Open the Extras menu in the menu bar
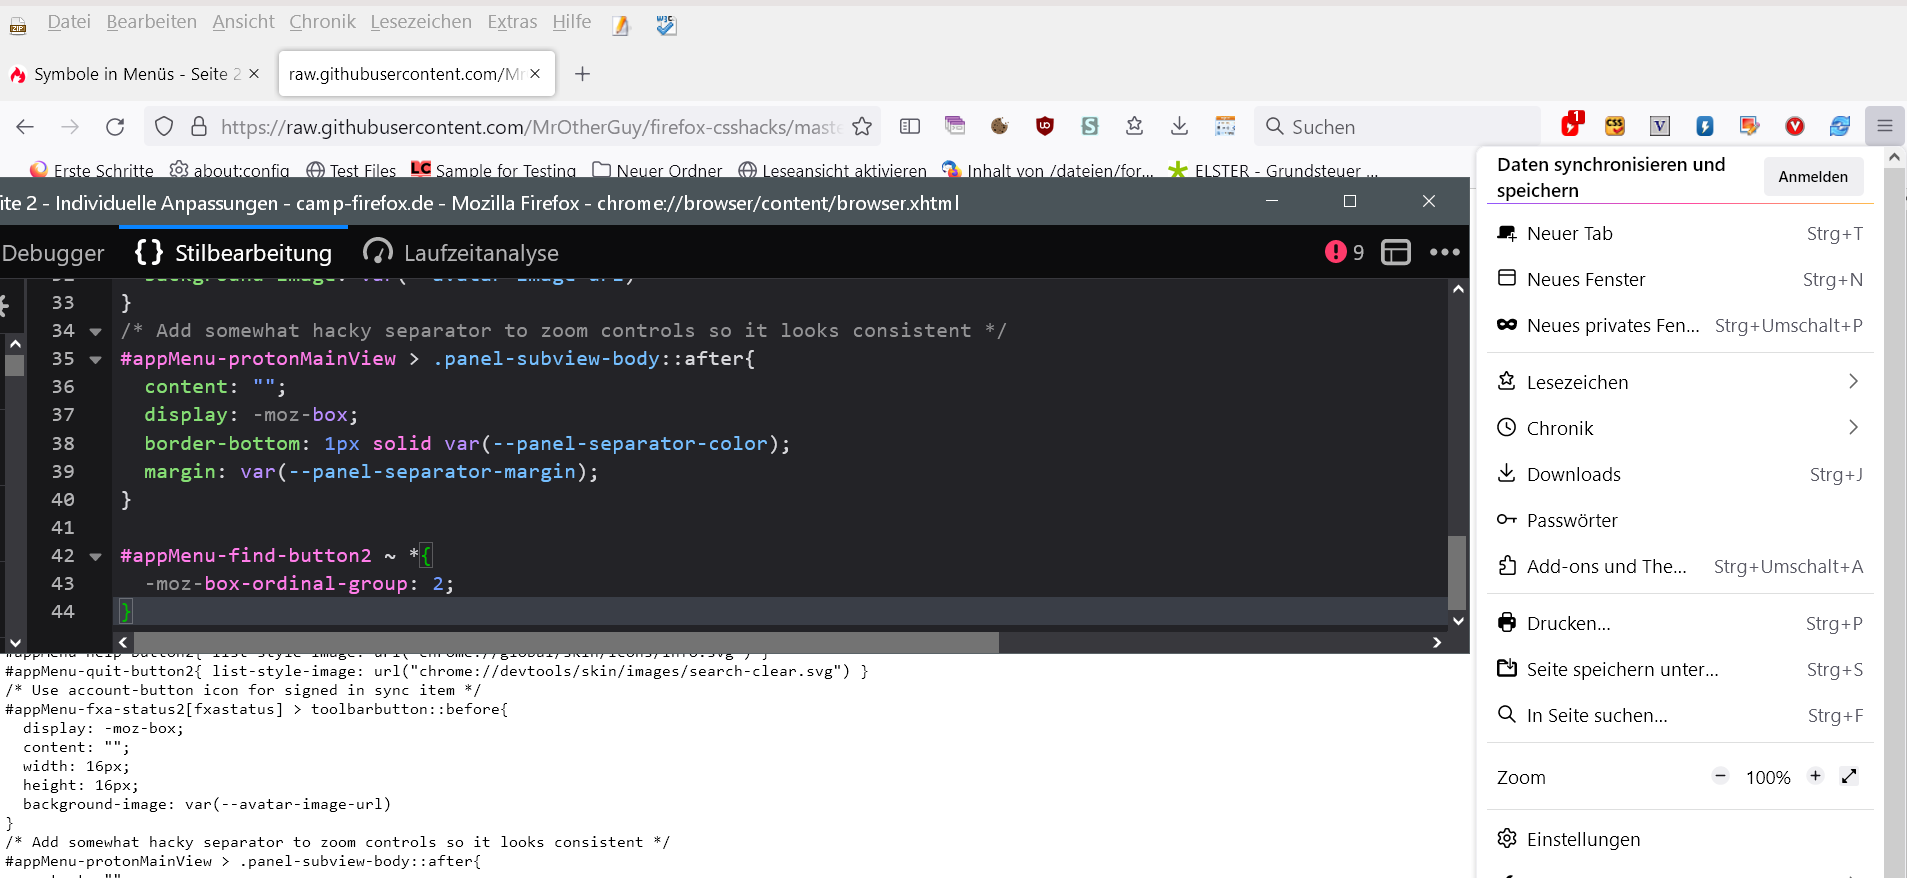This screenshot has height=878, width=1907. [512, 22]
